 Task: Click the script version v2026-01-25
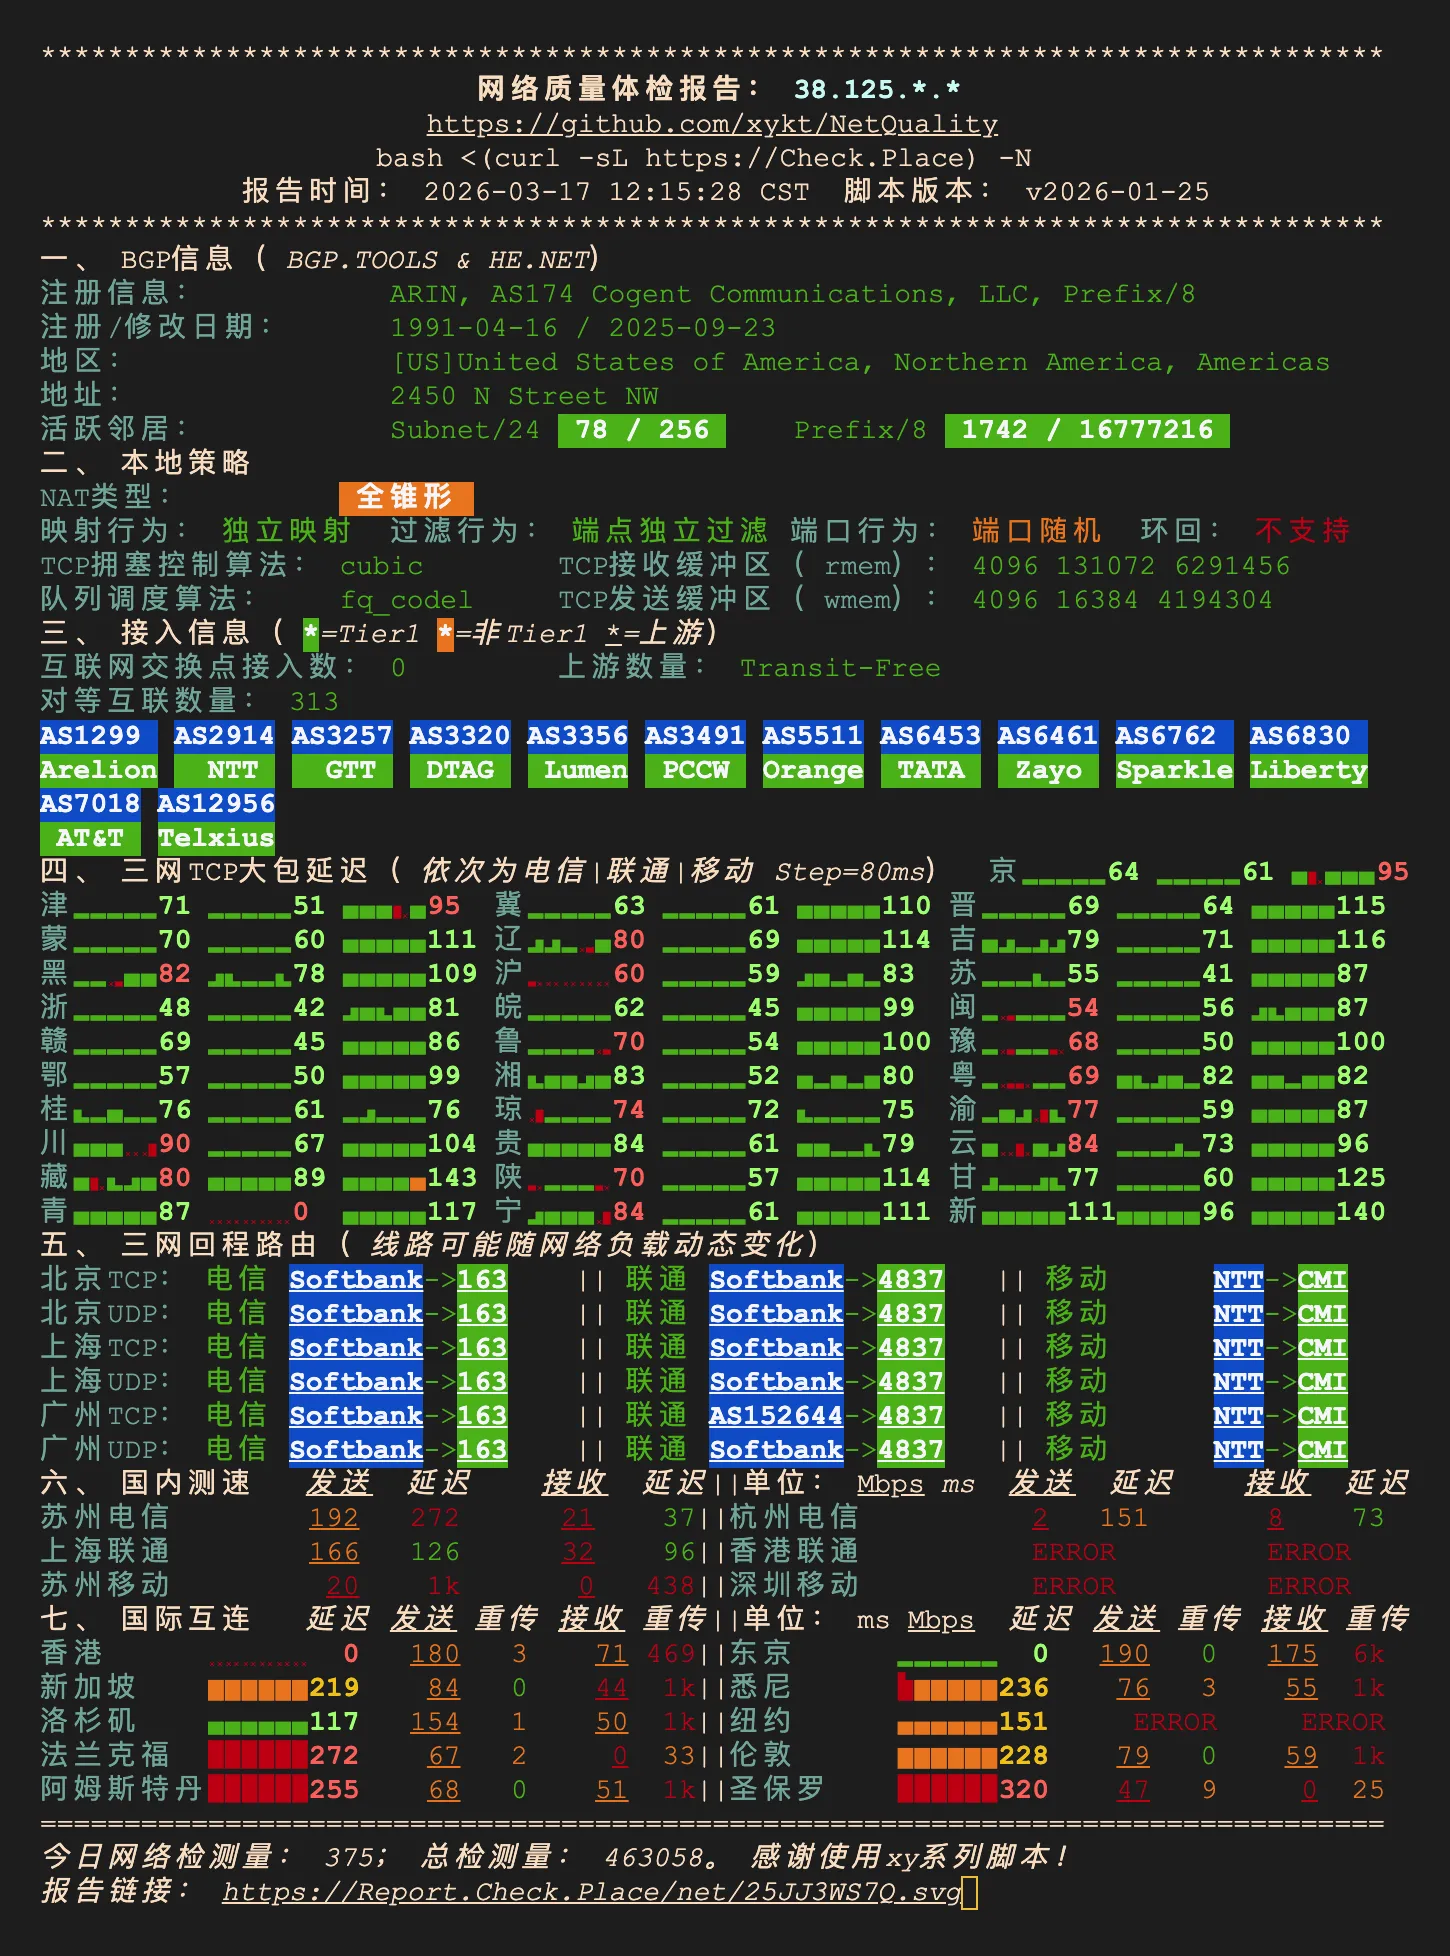tap(1118, 192)
